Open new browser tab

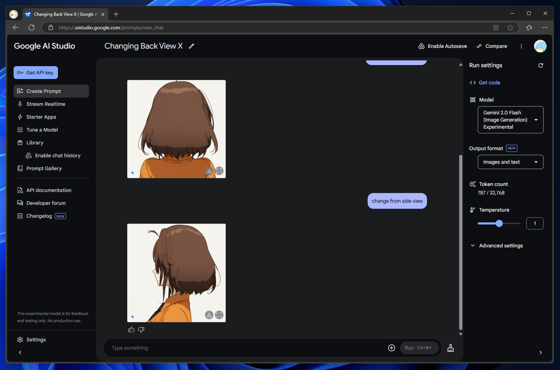(x=116, y=14)
